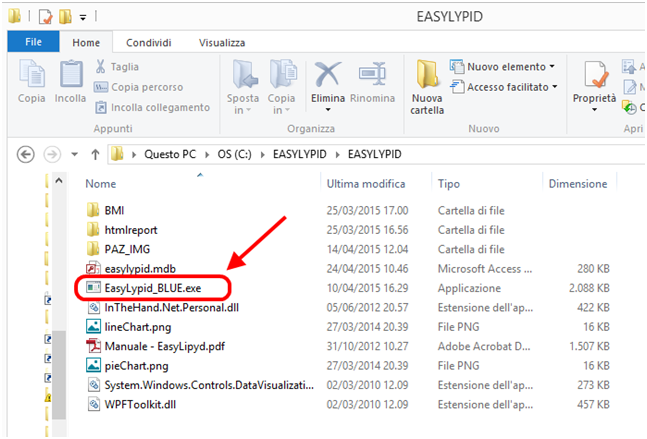Open the recent locations dropdown arrow
Viewport: 647px width, 439px height.
coord(75,155)
